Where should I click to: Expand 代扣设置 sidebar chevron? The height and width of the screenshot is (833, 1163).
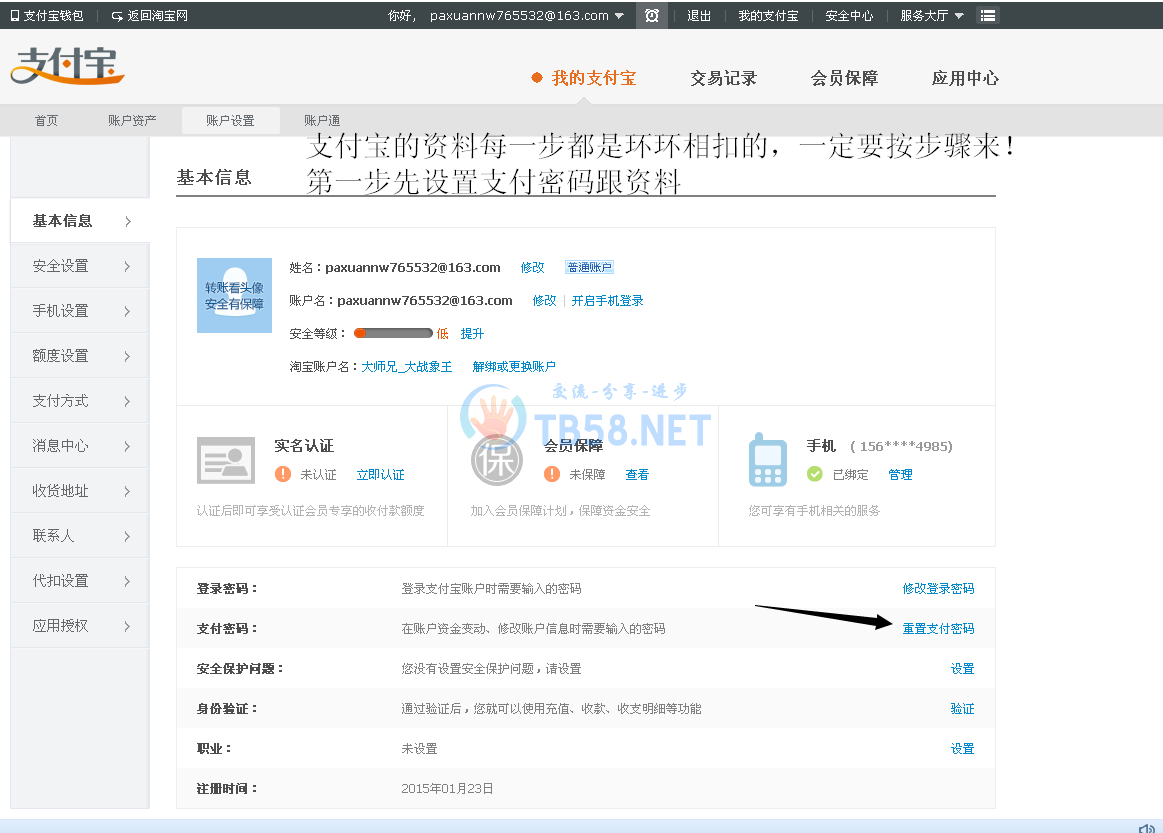point(128,582)
